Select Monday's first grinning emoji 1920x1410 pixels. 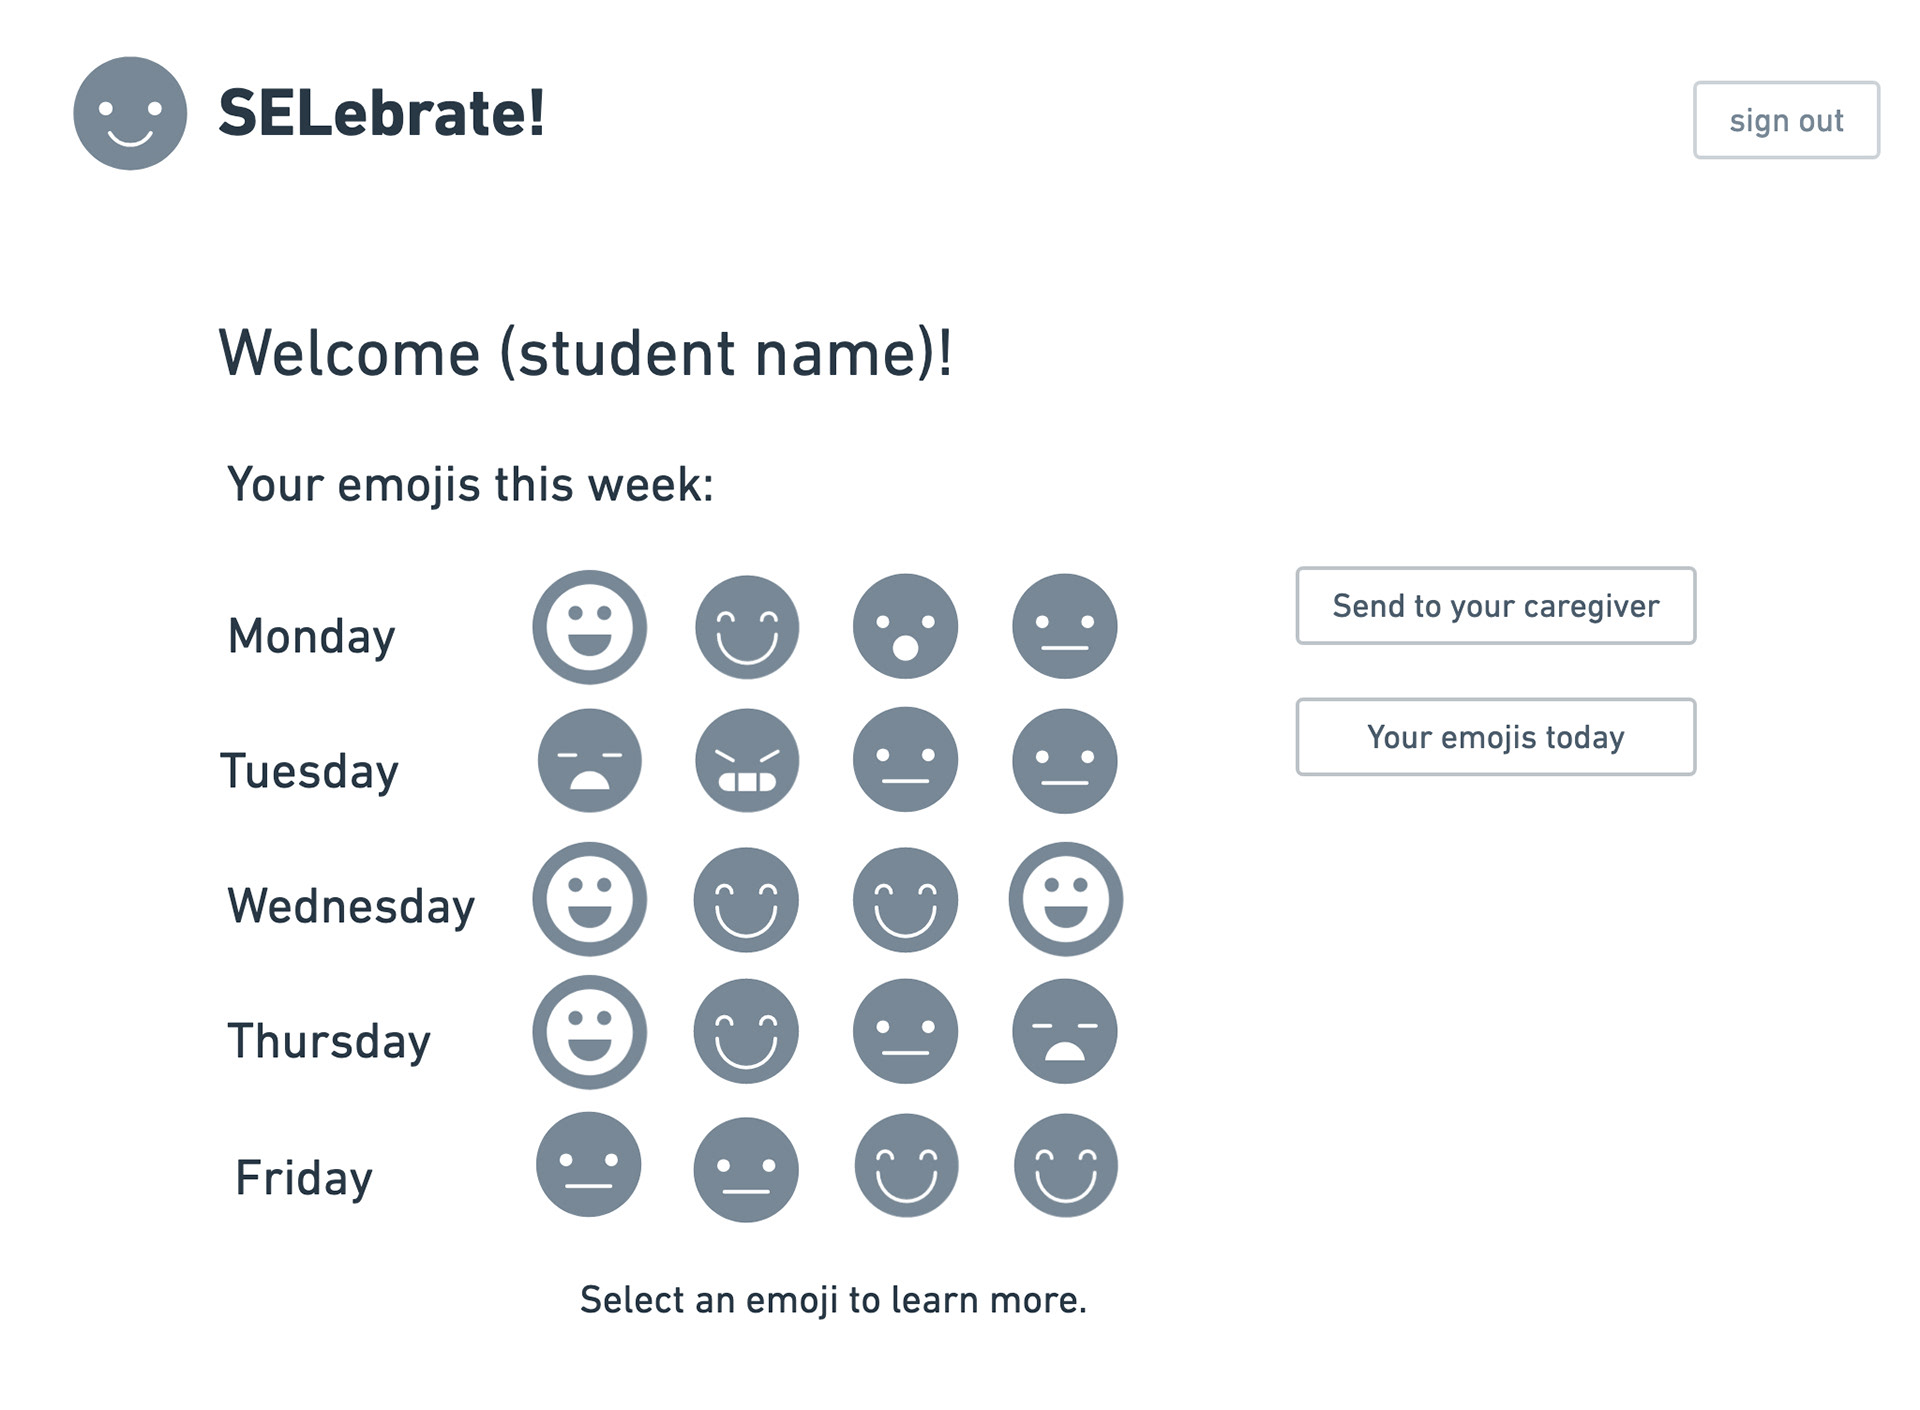[x=589, y=627]
